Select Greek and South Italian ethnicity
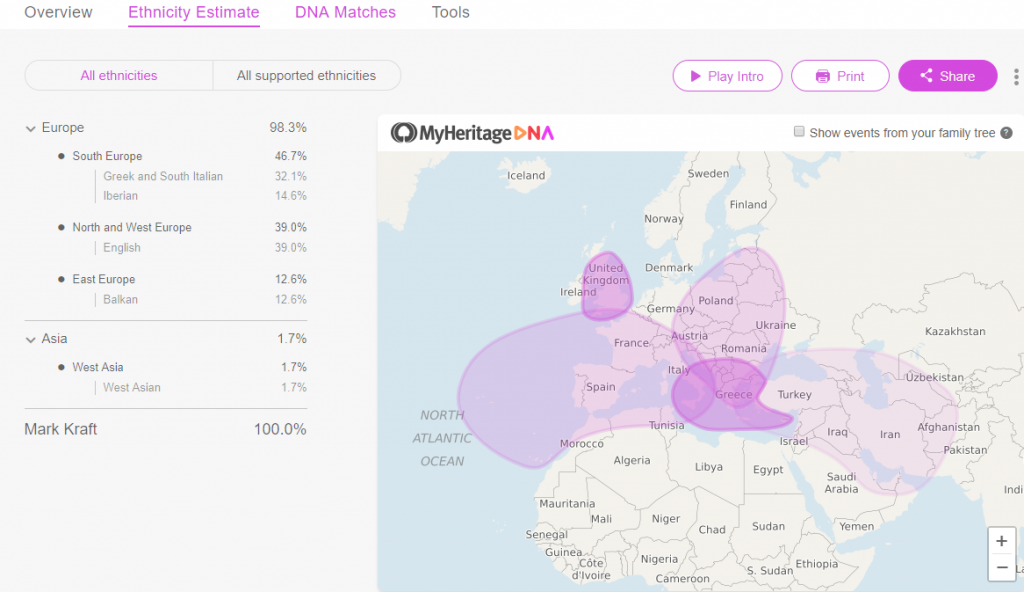Screen dimensions: 1024x592 click(204, 176)
